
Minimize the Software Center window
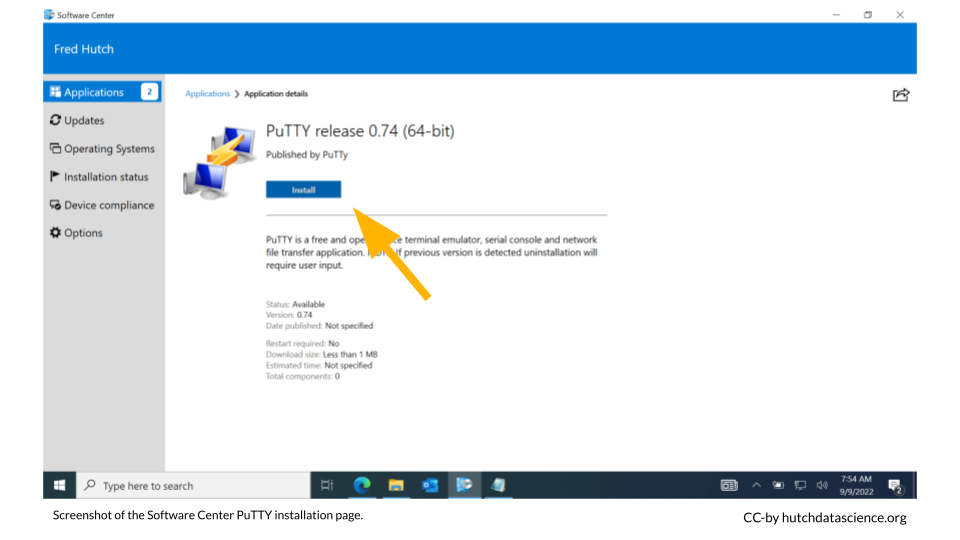coord(836,15)
